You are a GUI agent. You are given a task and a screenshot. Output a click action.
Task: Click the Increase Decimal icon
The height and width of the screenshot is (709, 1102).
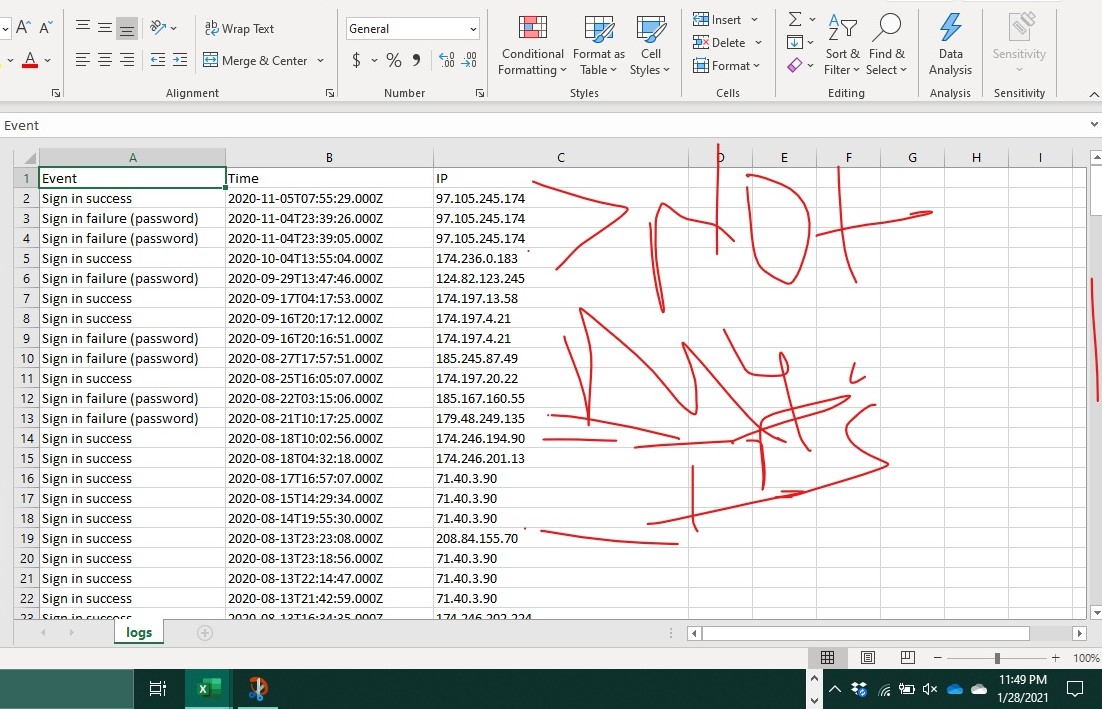point(446,61)
